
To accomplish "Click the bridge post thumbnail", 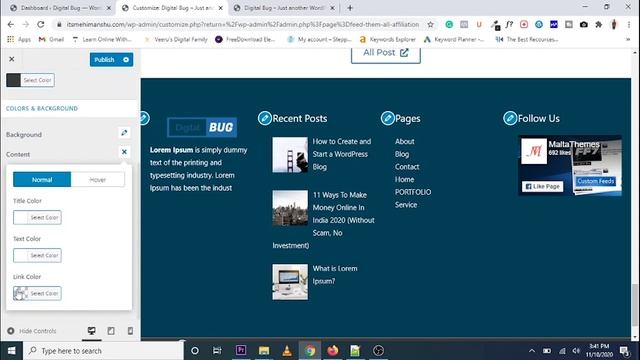I will pos(290,155).
